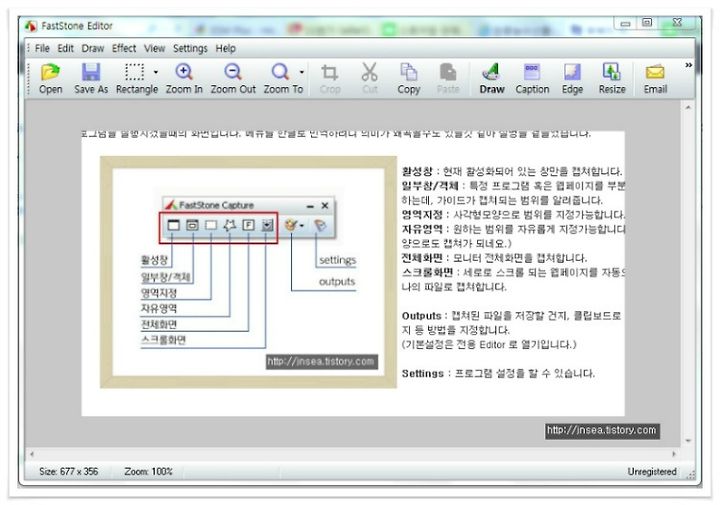The image size is (720, 505).
Task: Select the Rectangle selection tool
Action: click(134, 79)
